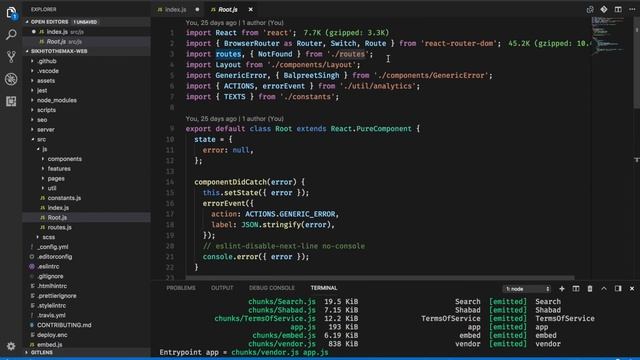The height and width of the screenshot is (360, 640).
Task: Open the DEBUG CONSOLE panel tab
Action: coord(272,288)
